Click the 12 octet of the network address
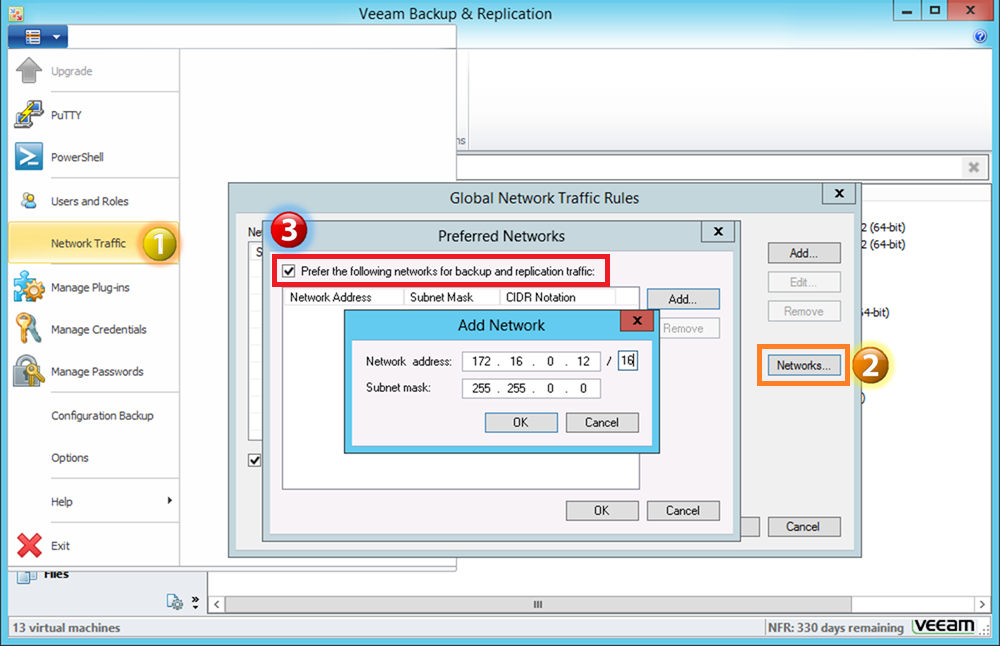 point(584,362)
